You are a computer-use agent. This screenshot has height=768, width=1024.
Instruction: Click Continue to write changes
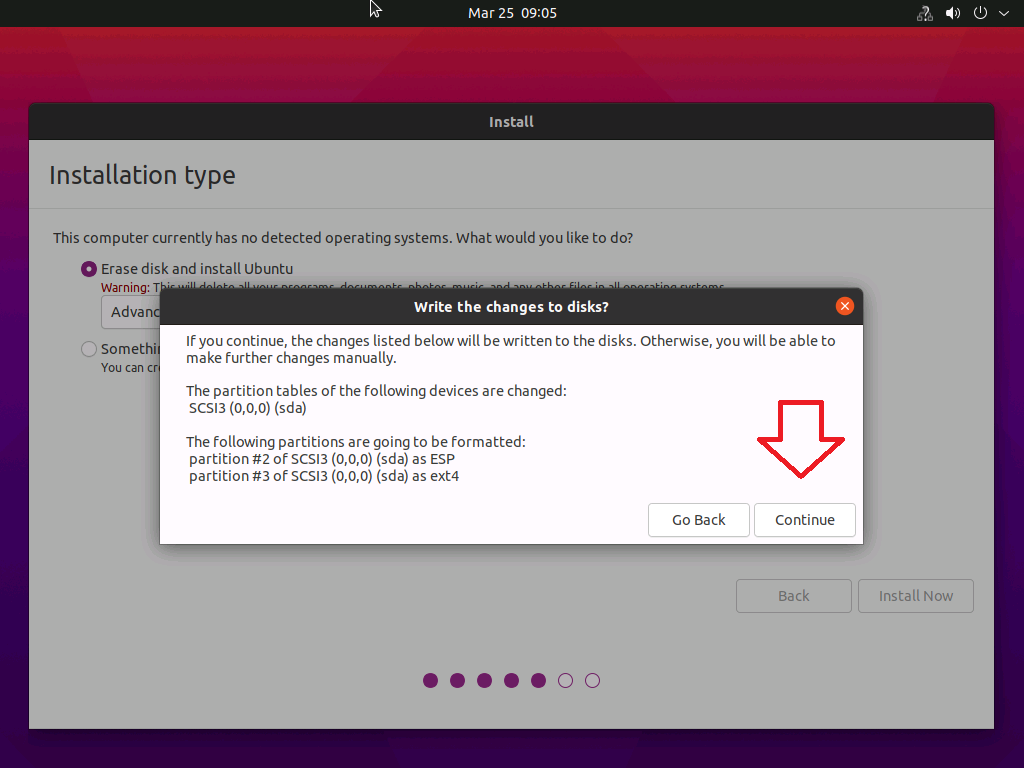(x=804, y=520)
